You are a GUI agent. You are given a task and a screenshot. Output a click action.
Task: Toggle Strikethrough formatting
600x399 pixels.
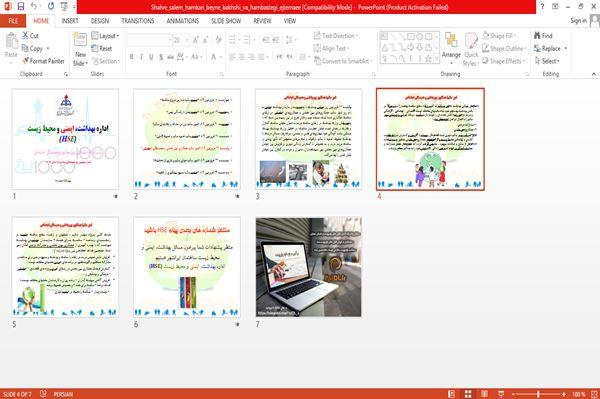click(171, 57)
